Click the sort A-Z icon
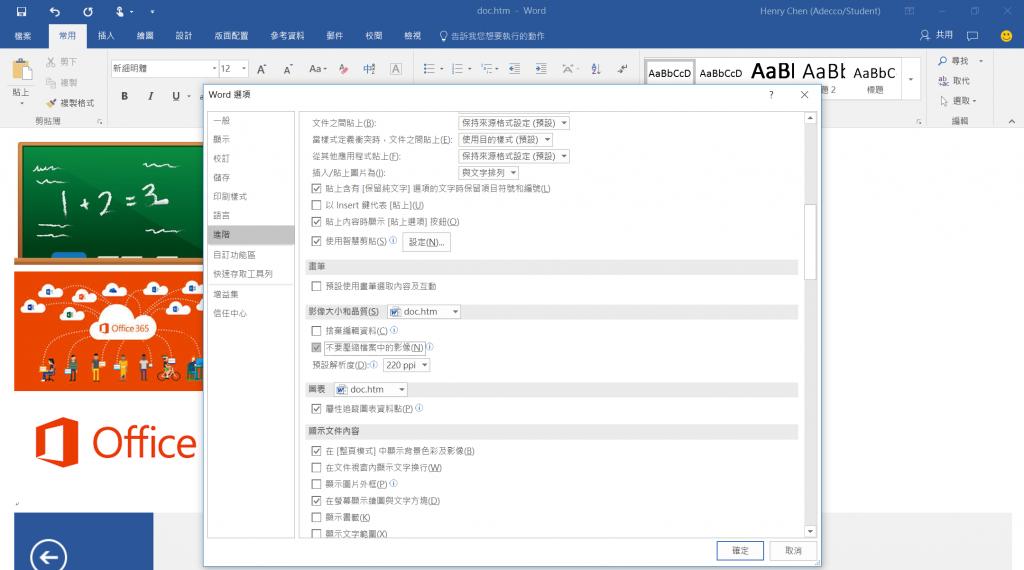 click(x=596, y=69)
